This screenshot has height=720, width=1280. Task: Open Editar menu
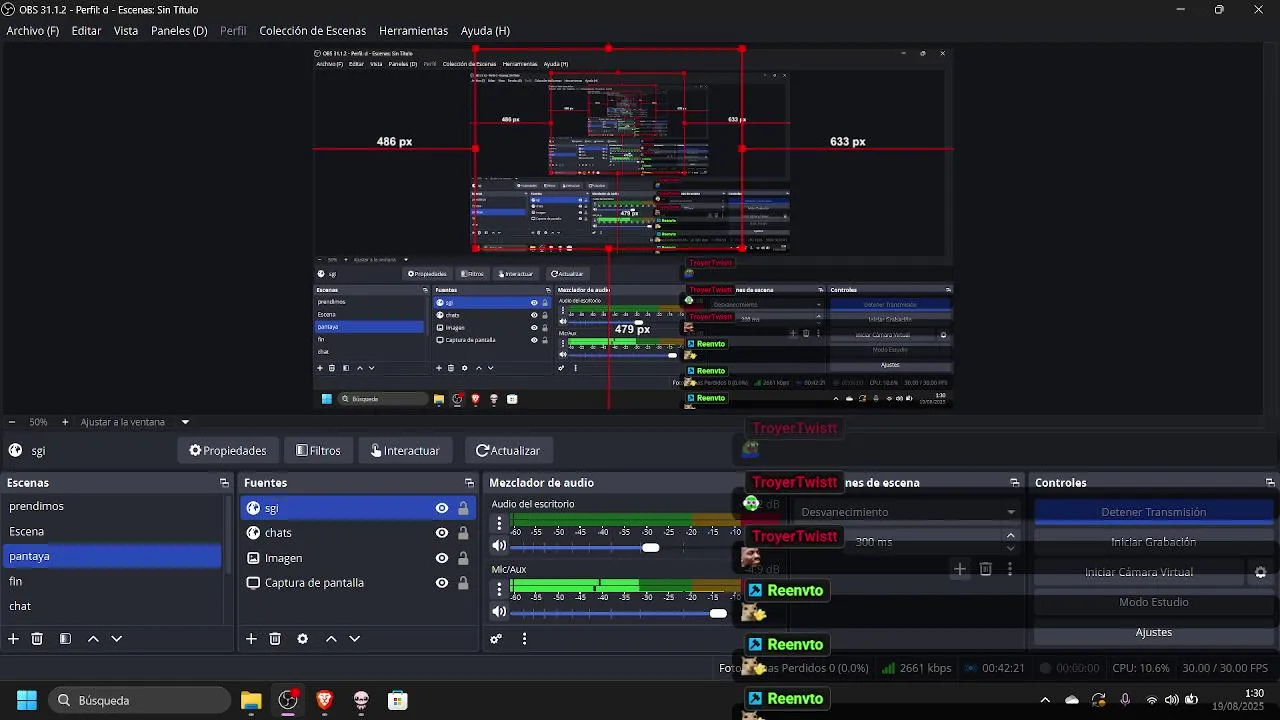tap(86, 31)
